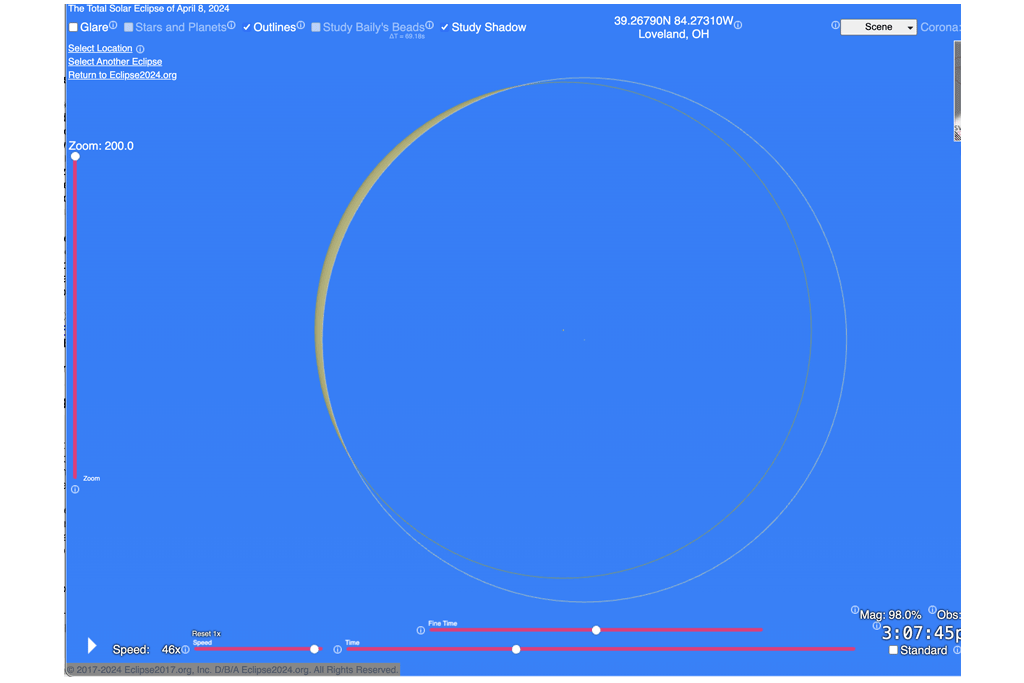Click the info icon after Speed 46x
This screenshot has width=1024, height=683.
[x=185, y=650]
